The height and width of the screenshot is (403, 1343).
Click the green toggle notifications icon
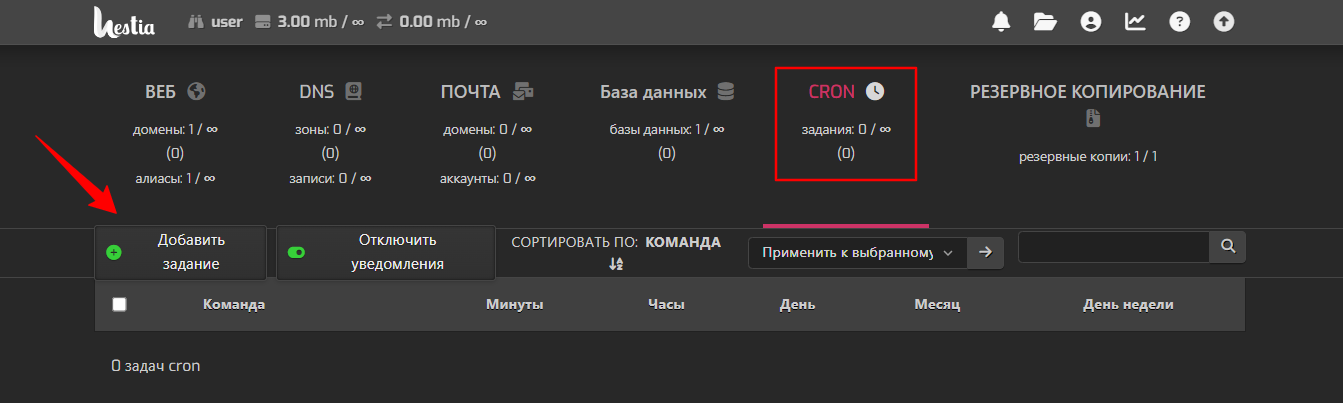pyautogui.click(x=296, y=252)
